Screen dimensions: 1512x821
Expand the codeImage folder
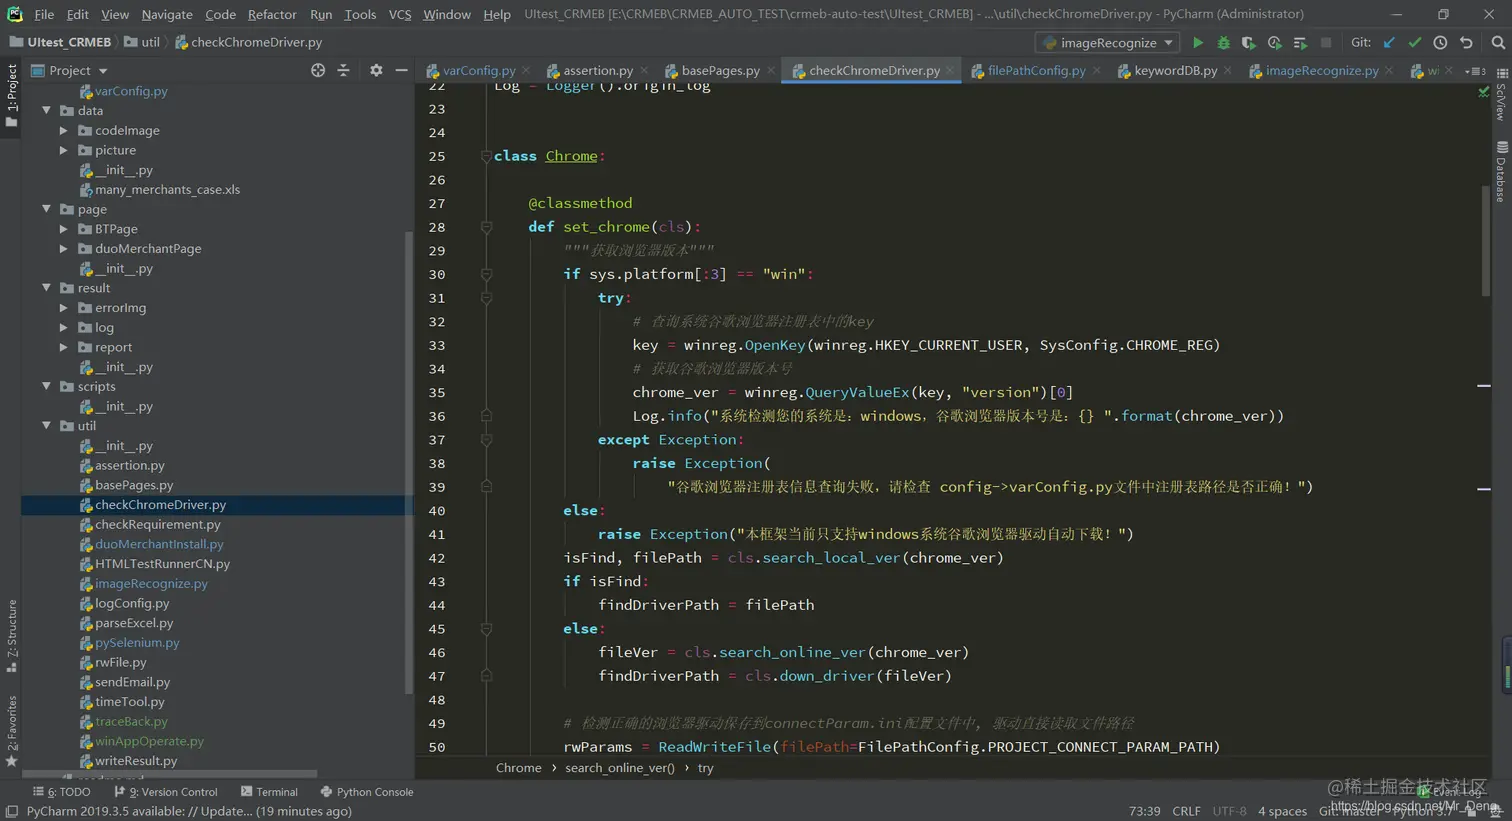tap(64, 131)
